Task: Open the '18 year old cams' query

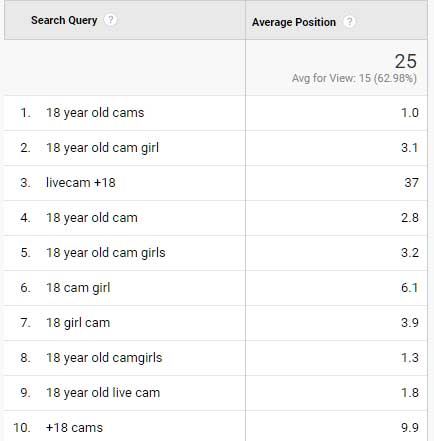Action: (x=95, y=113)
